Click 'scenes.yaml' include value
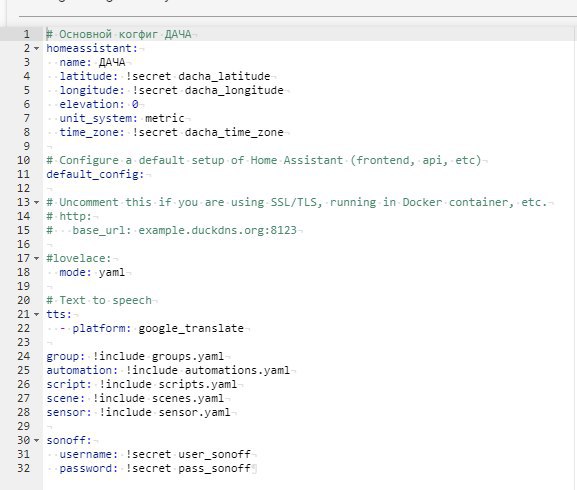The image size is (577, 490). [x=188, y=398]
